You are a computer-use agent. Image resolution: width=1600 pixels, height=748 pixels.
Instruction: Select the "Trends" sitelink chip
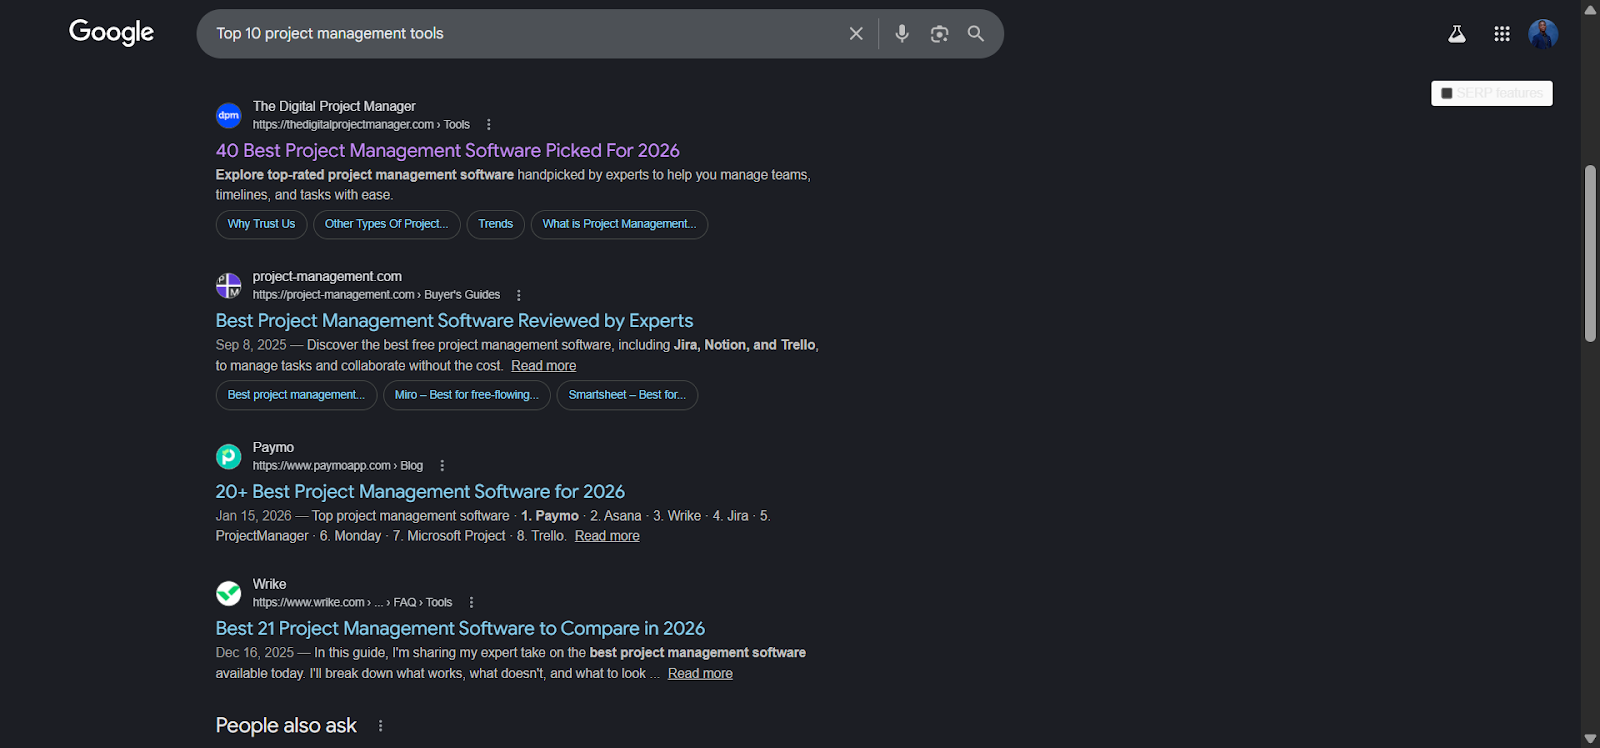[495, 224]
